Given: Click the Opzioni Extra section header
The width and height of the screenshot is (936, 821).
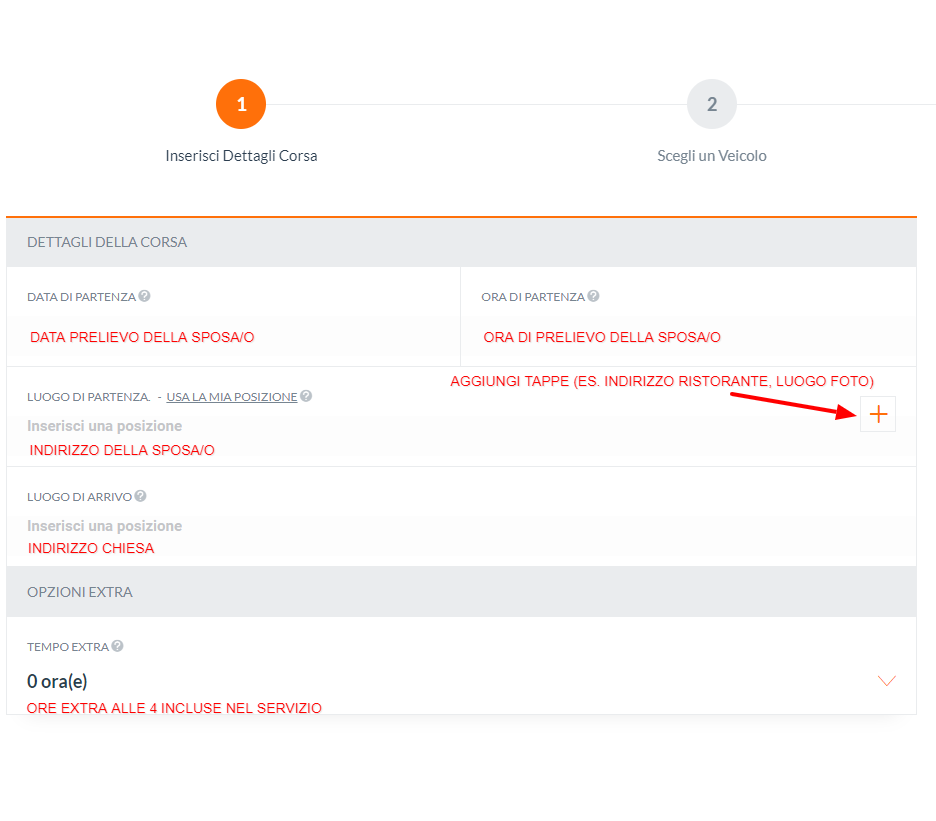Looking at the screenshot, I should [x=461, y=592].
